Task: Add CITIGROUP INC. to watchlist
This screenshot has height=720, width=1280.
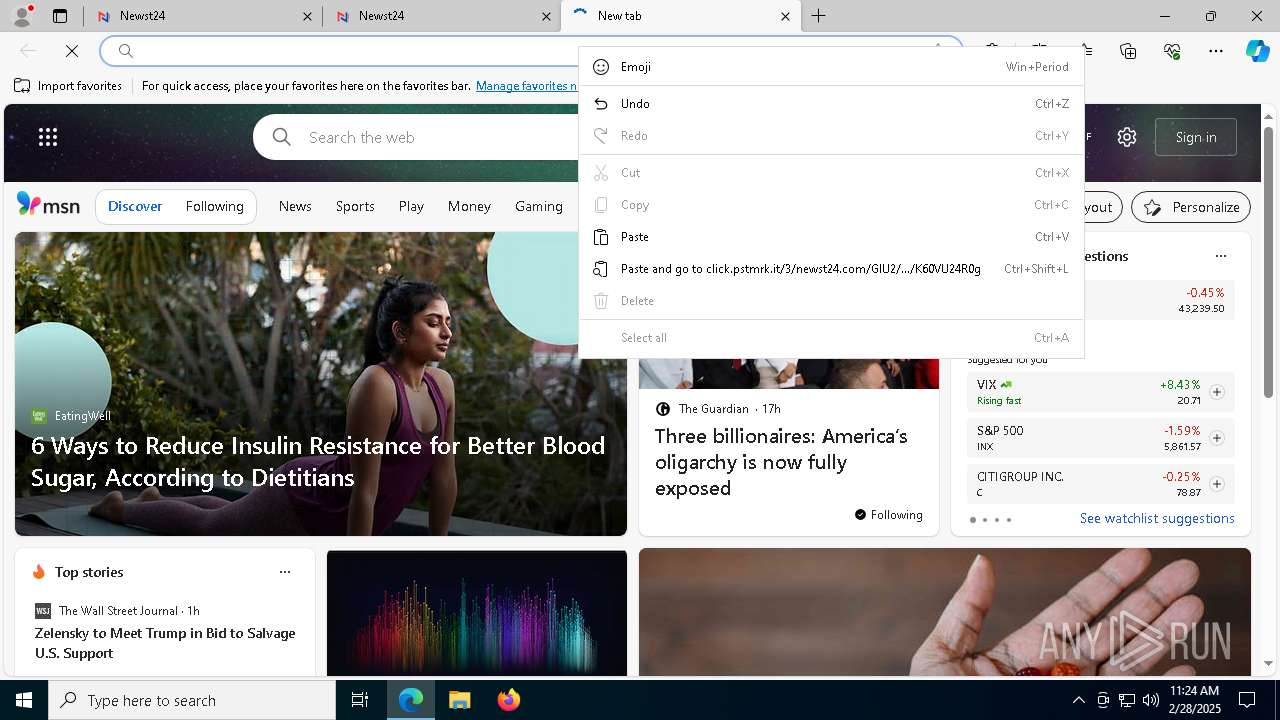Action: [1217, 484]
